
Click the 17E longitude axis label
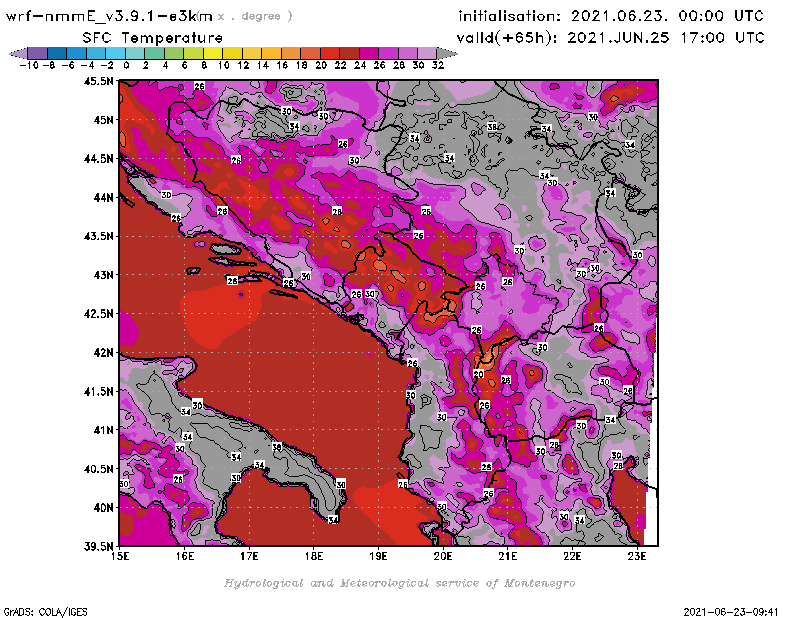tap(249, 556)
